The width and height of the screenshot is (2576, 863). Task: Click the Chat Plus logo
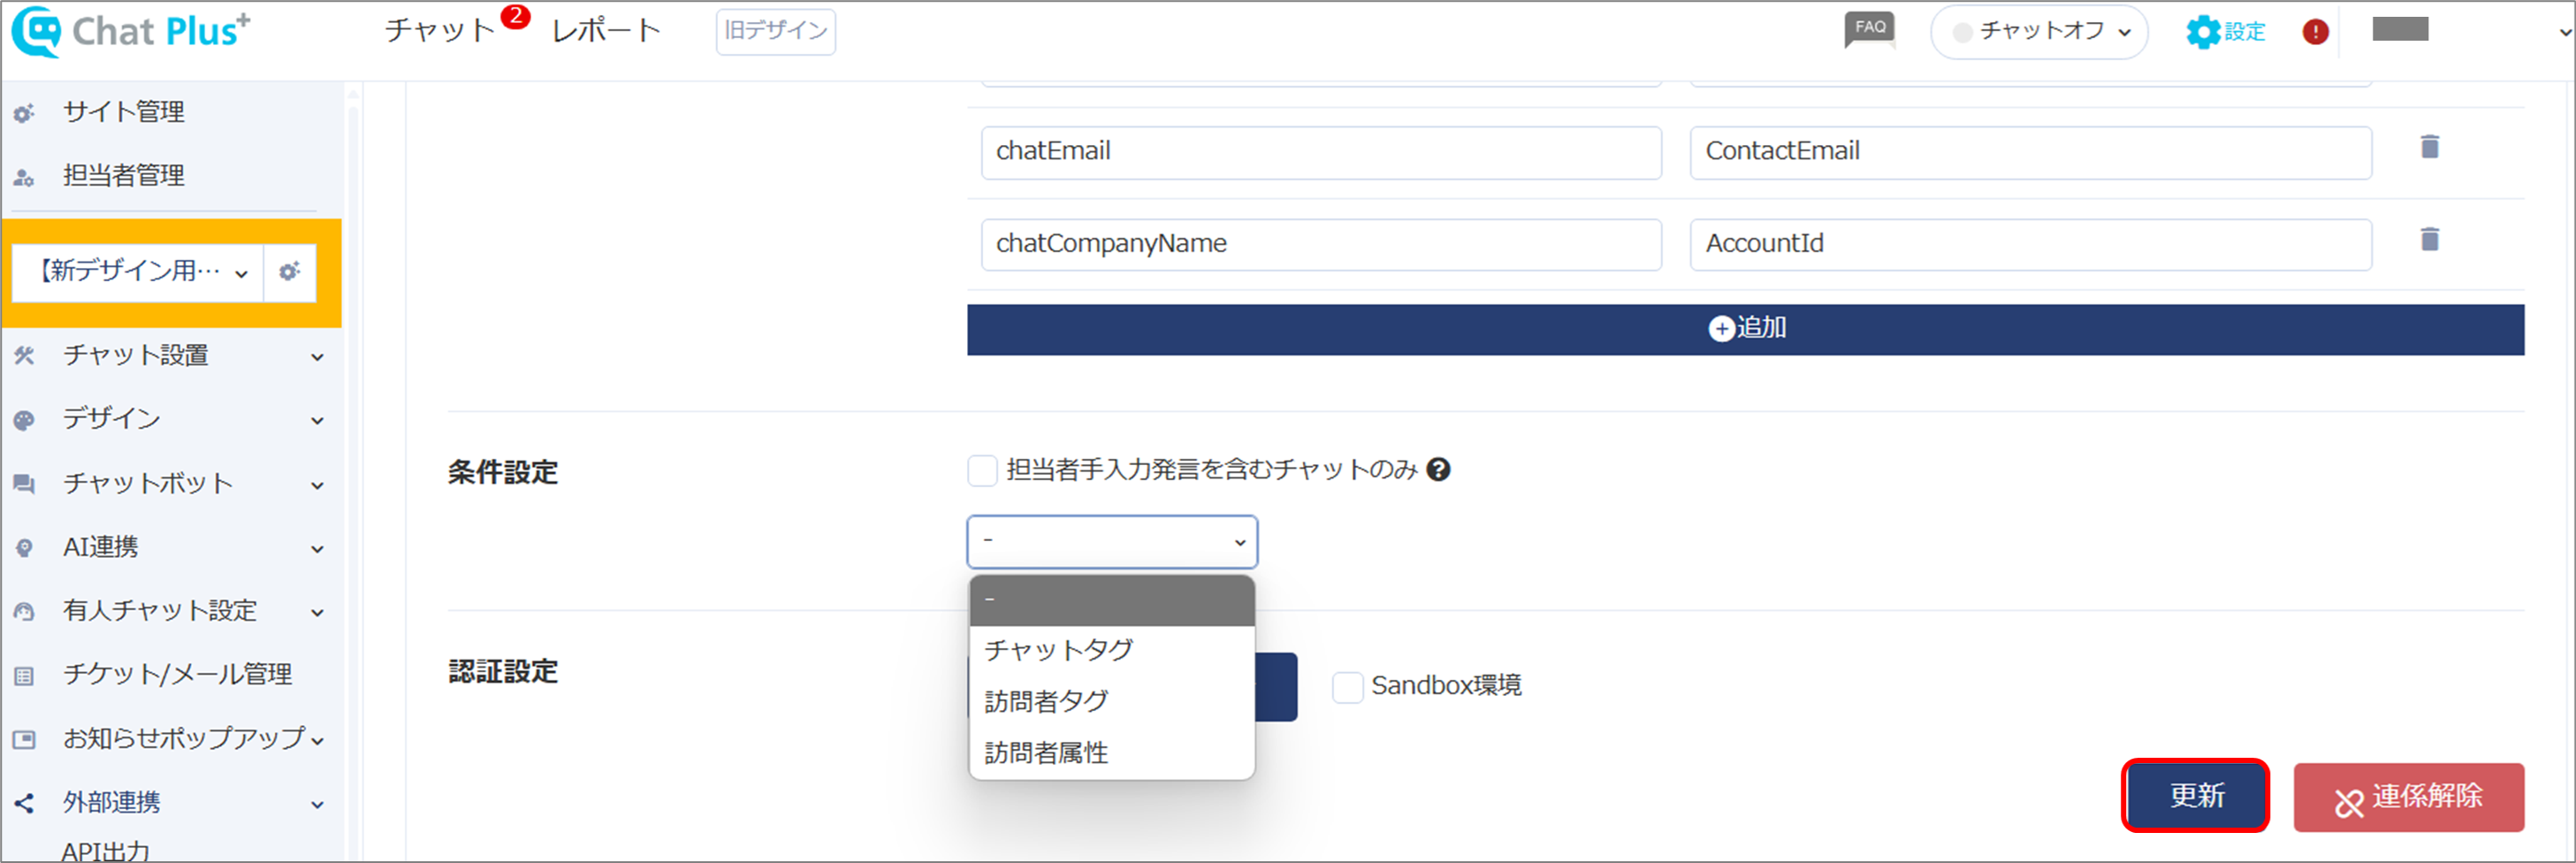[x=131, y=31]
